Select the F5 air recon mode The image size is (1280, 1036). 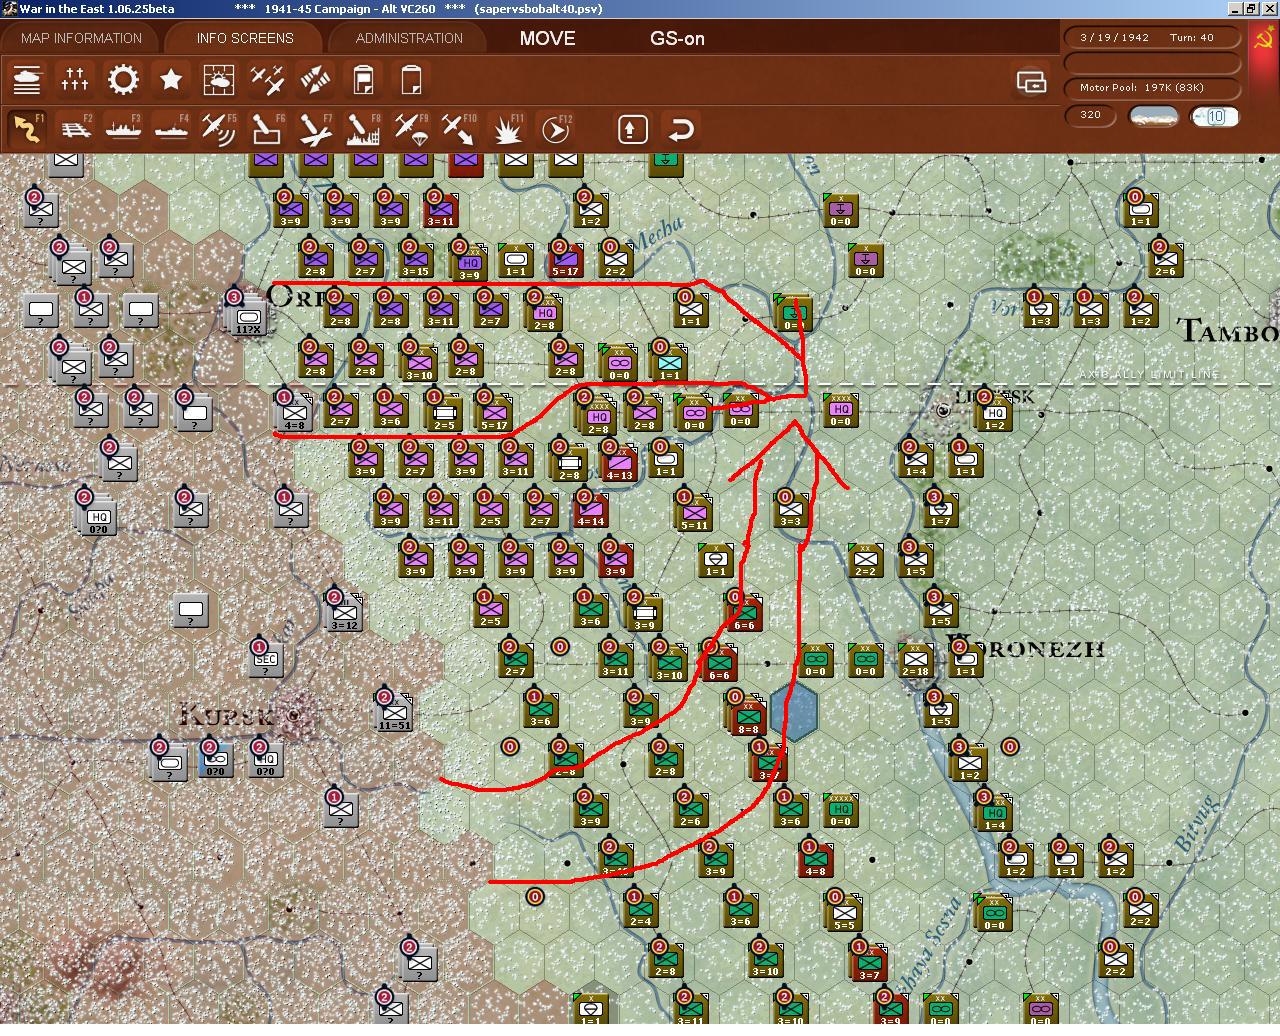(219, 129)
